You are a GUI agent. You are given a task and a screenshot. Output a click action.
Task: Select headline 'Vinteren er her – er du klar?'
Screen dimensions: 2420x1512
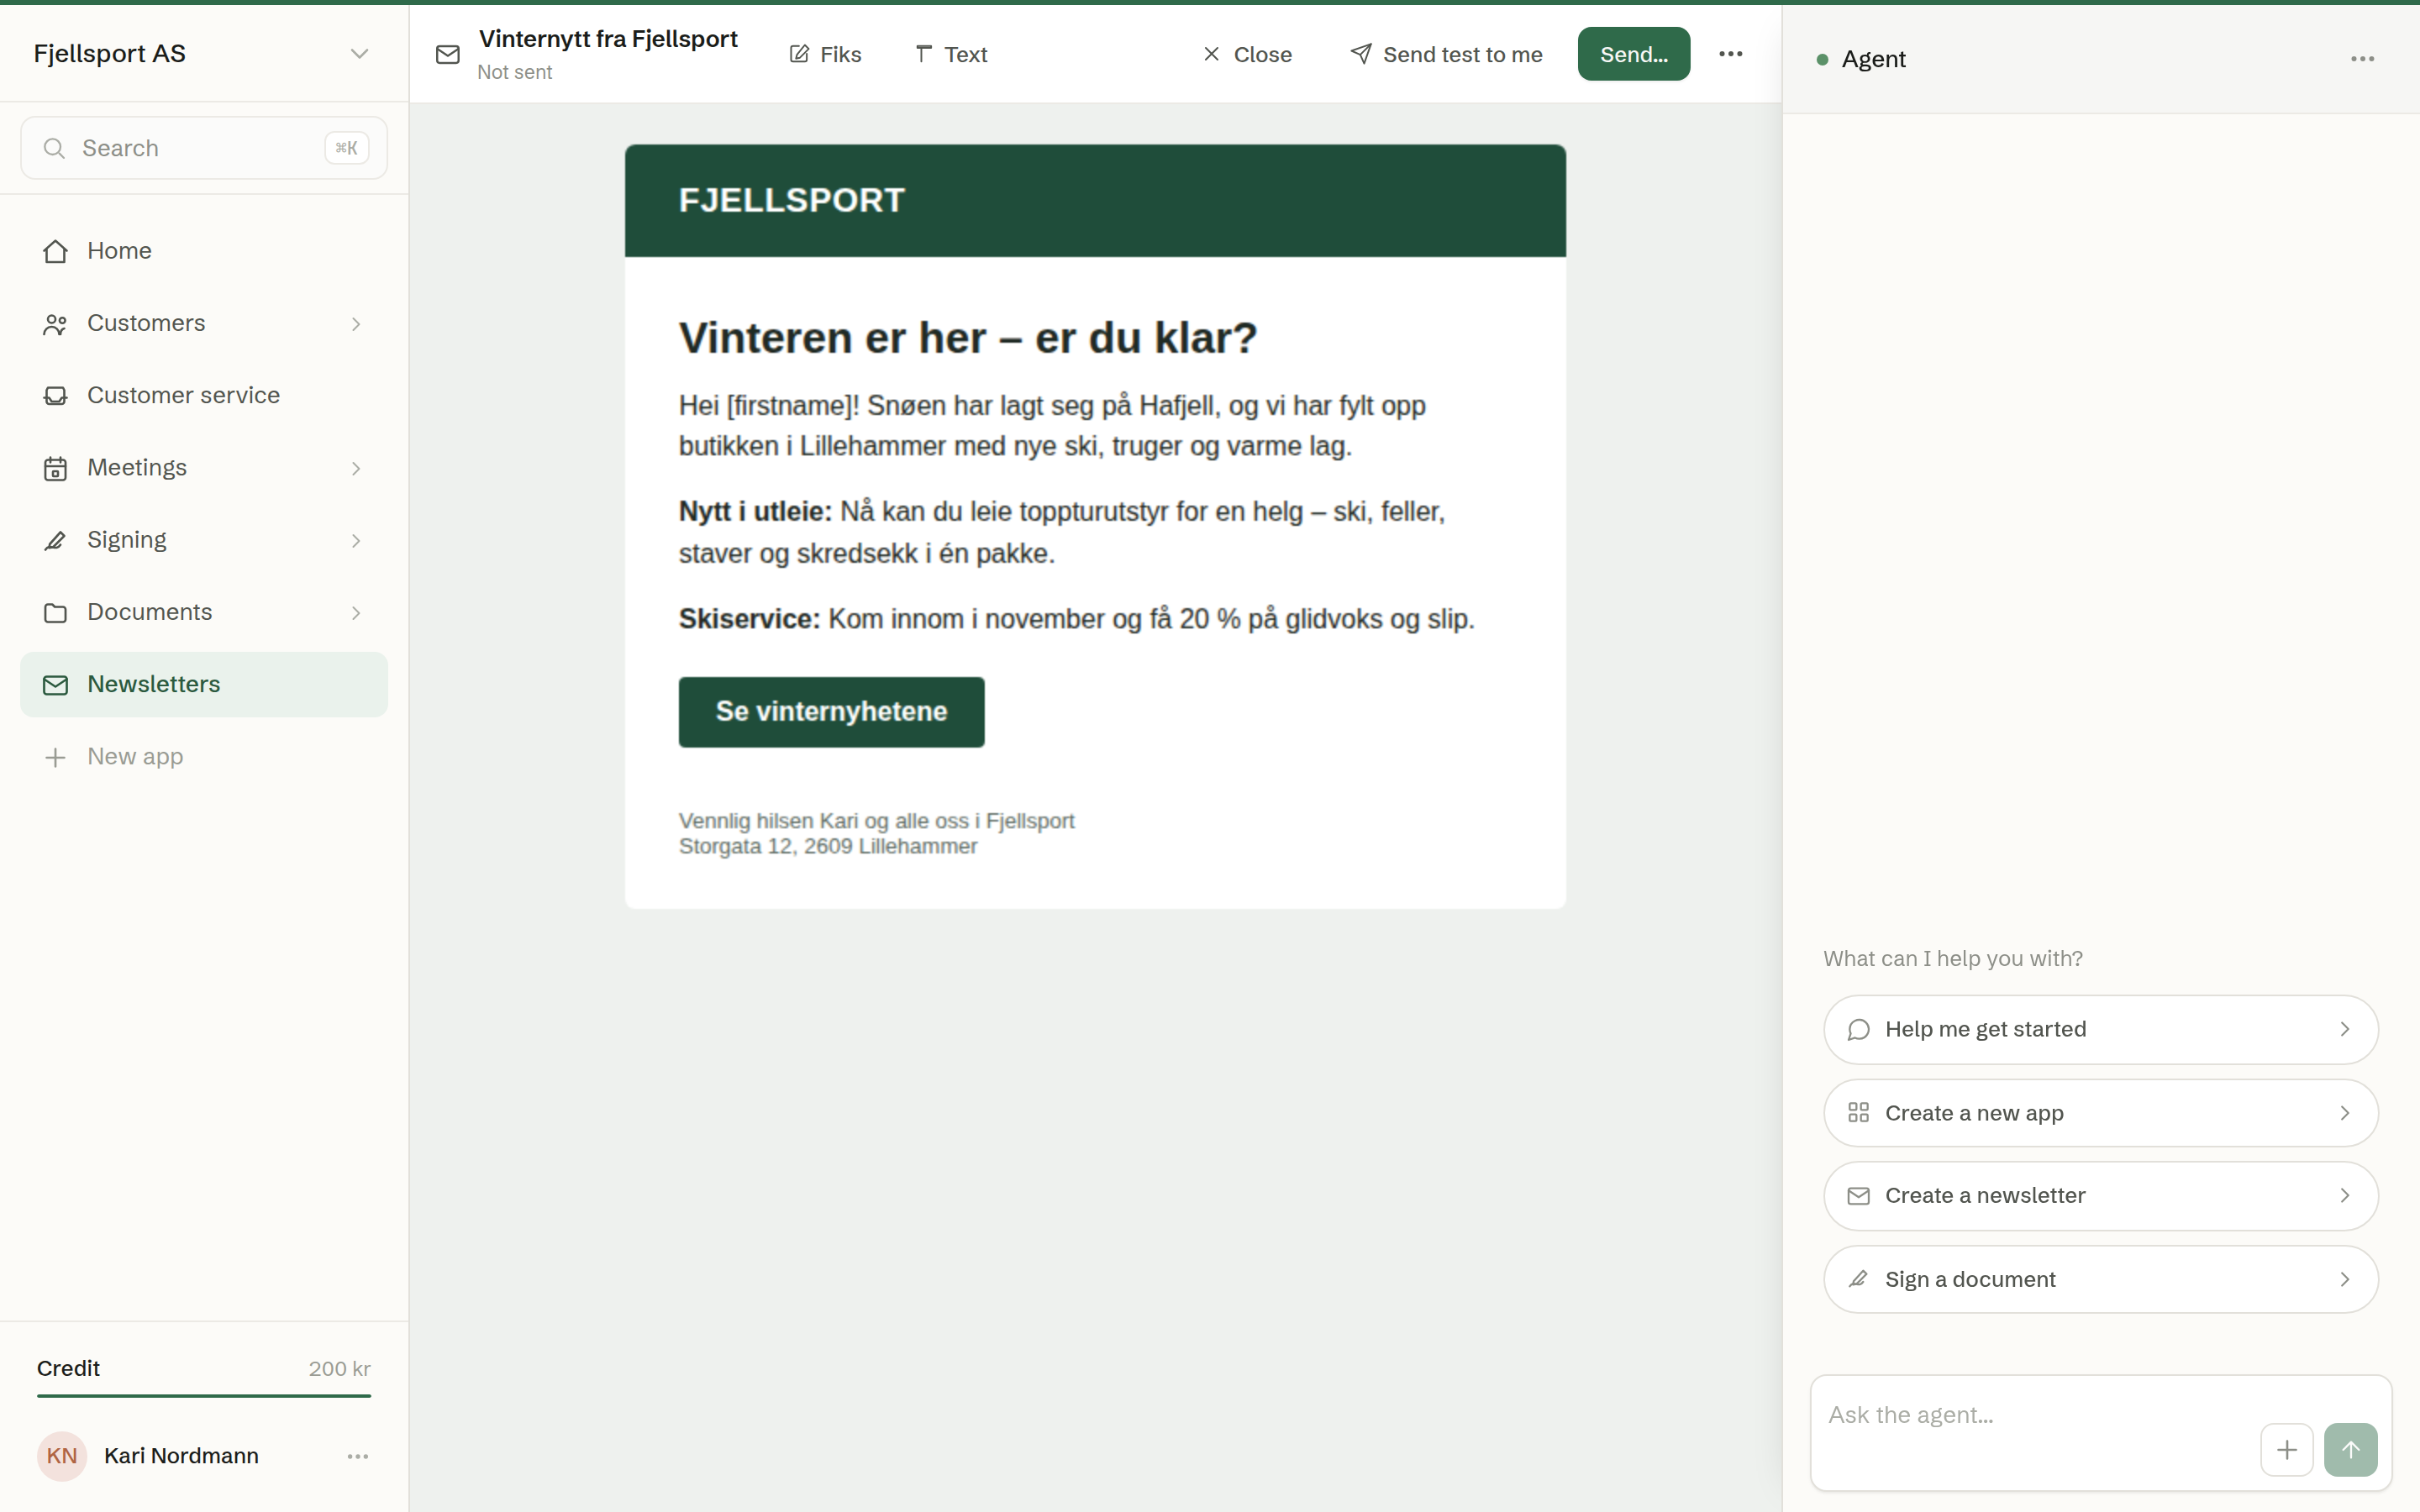(967, 338)
